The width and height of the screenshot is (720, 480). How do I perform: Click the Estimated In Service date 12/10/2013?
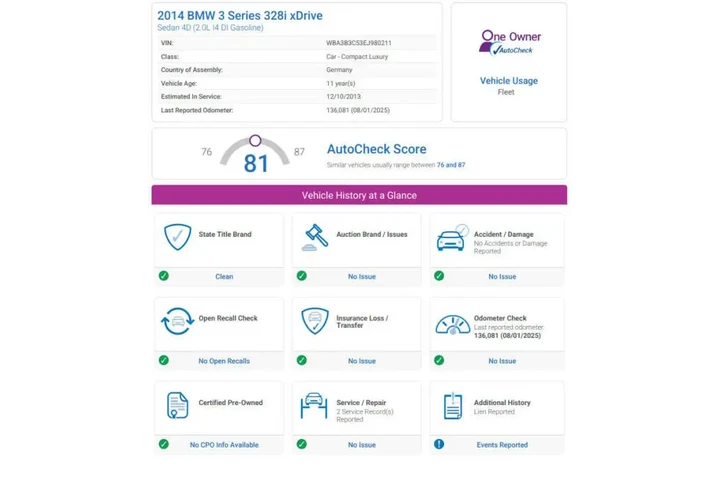pyautogui.click(x=343, y=97)
